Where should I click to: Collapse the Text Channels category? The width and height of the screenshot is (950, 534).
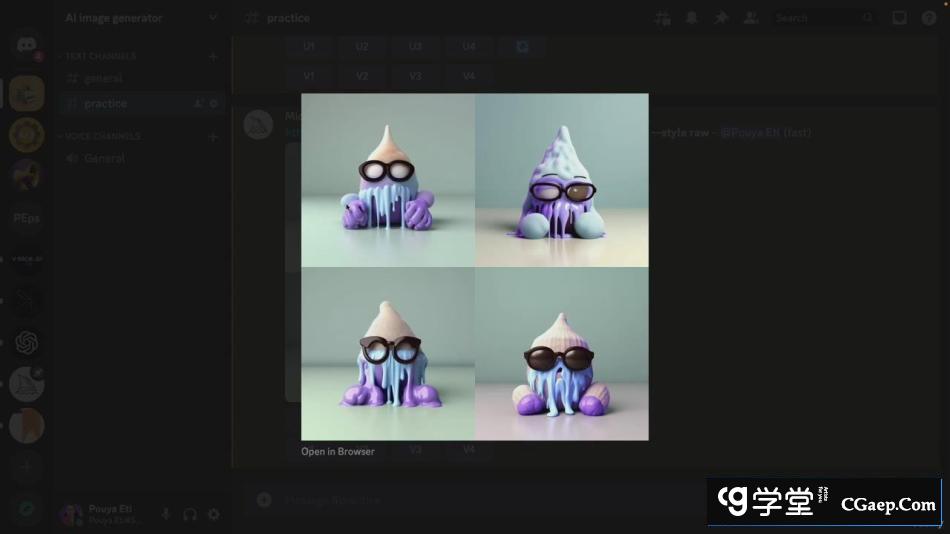[x=100, y=56]
